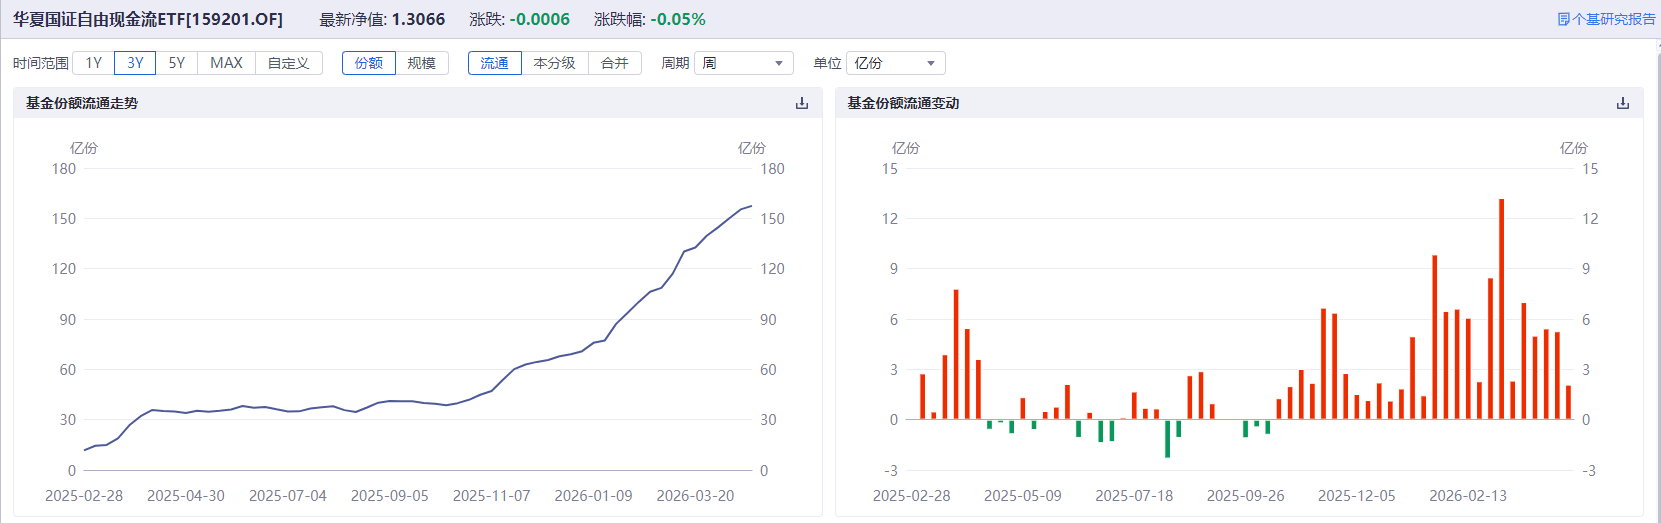Select the MAX time range

[226, 63]
